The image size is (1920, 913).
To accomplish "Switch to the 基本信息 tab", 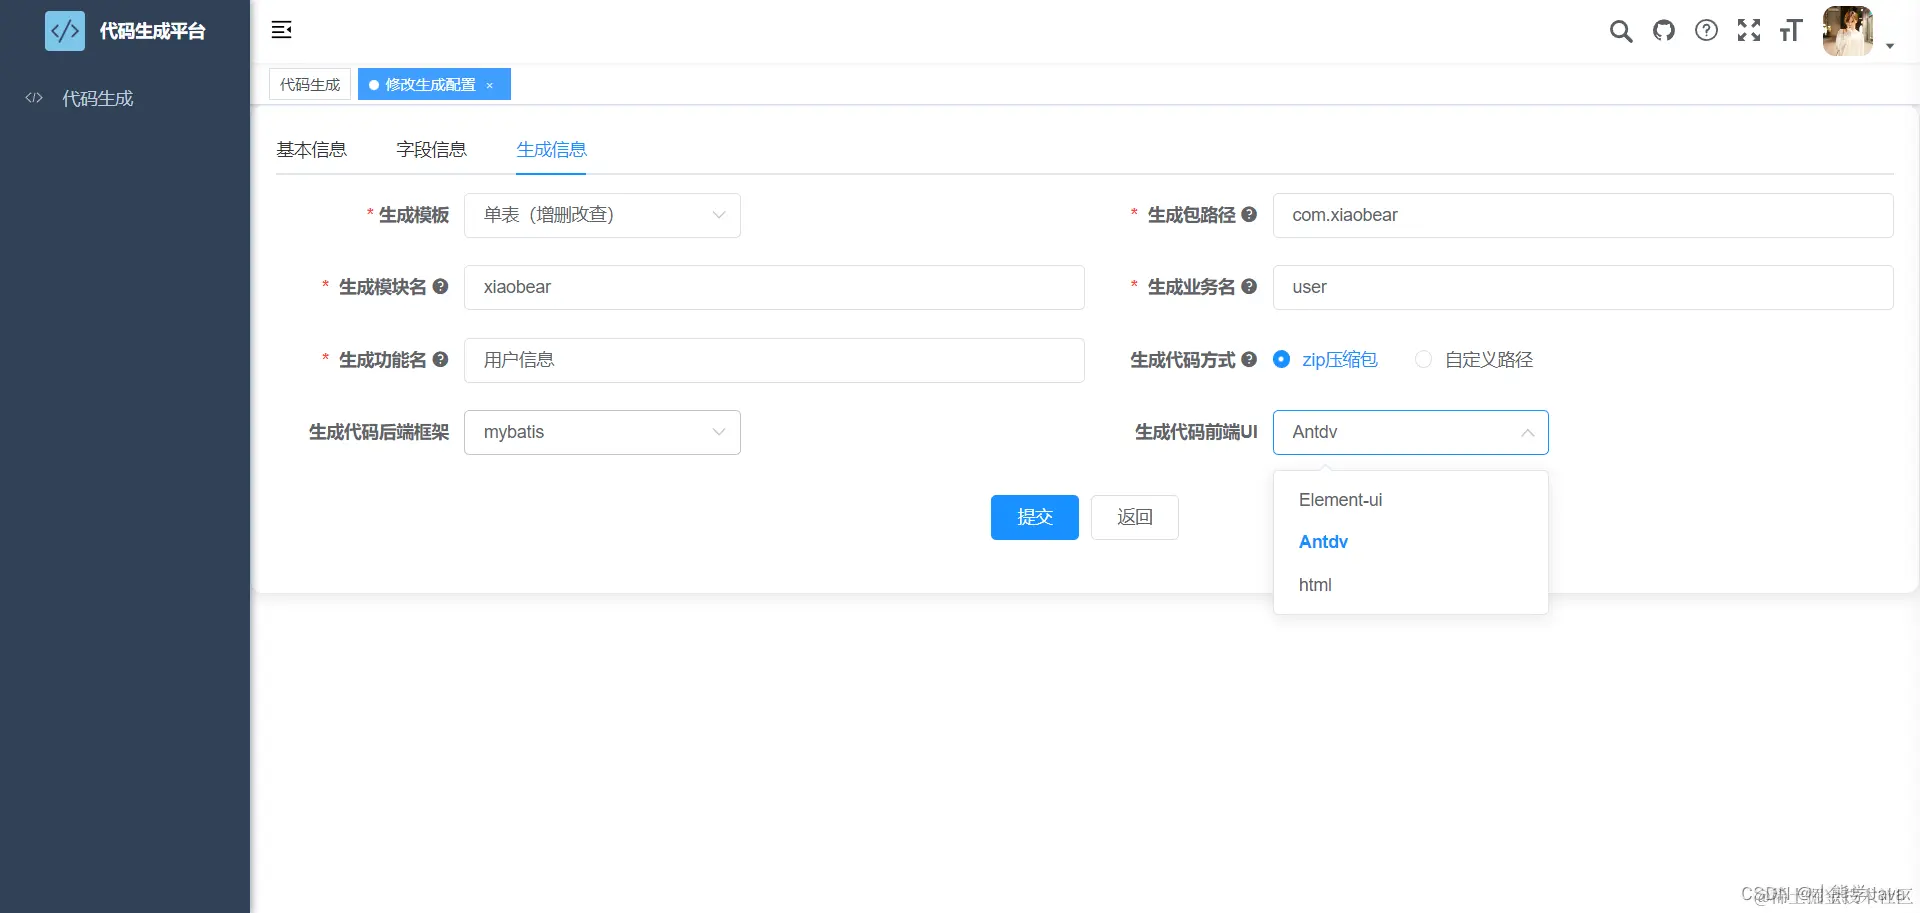I will [x=311, y=150].
